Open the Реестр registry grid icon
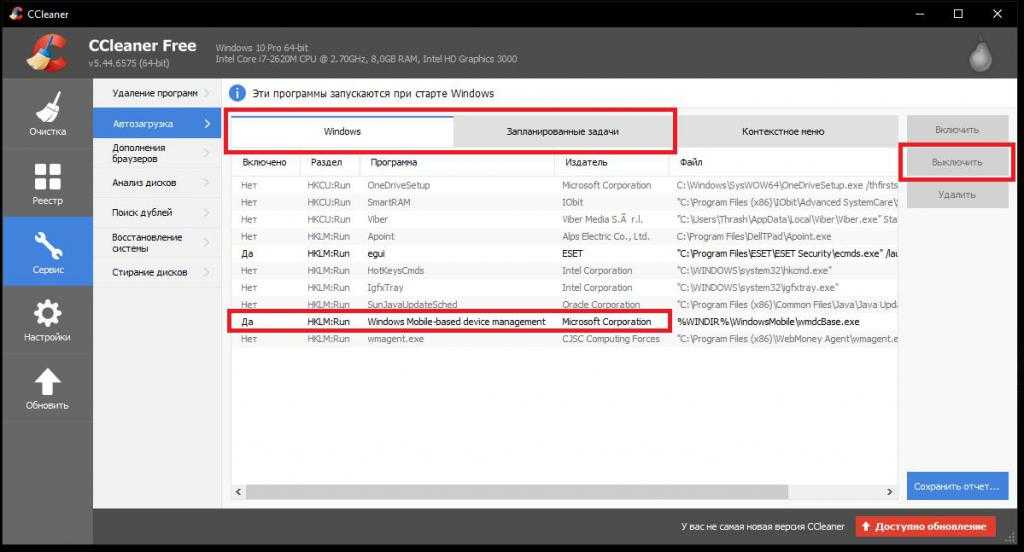The image size is (1024, 552). coord(46,178)
